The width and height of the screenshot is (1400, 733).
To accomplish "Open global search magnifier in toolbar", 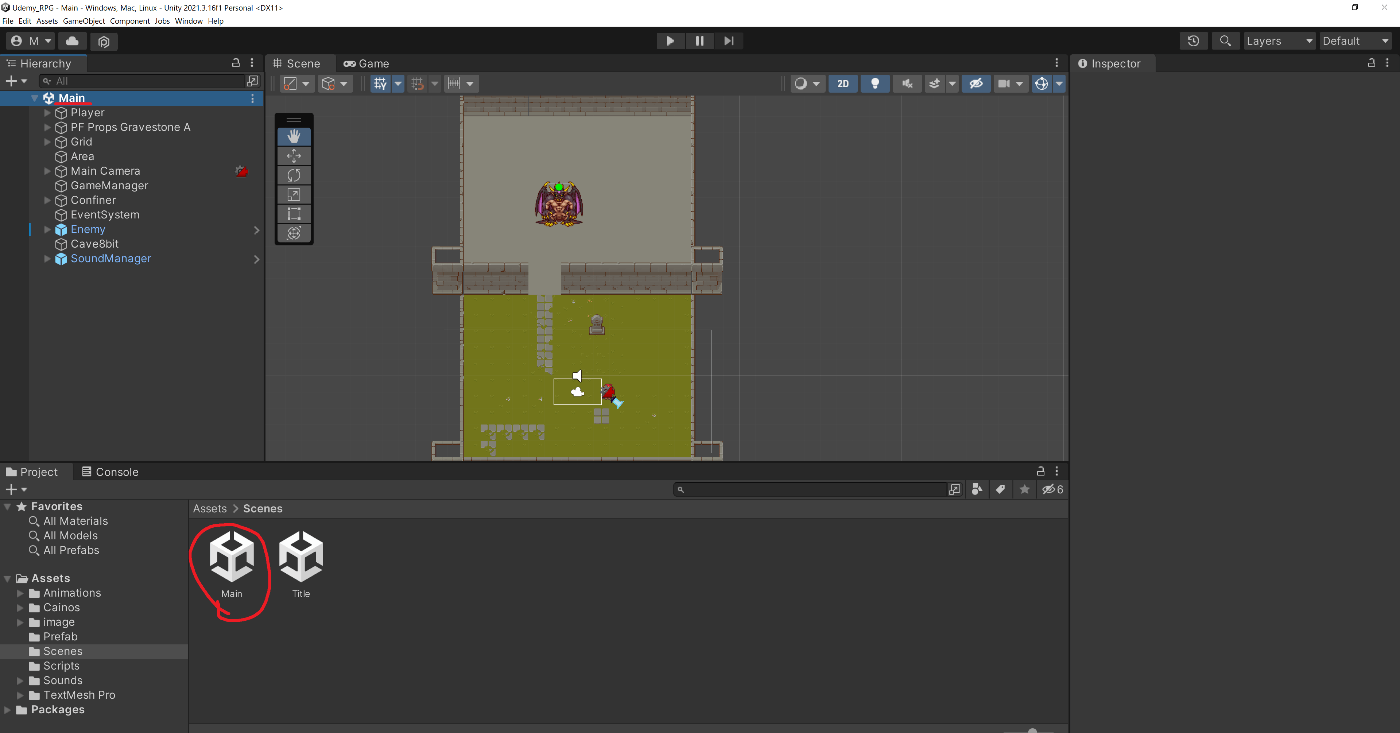I will [x=1225, y=41].
